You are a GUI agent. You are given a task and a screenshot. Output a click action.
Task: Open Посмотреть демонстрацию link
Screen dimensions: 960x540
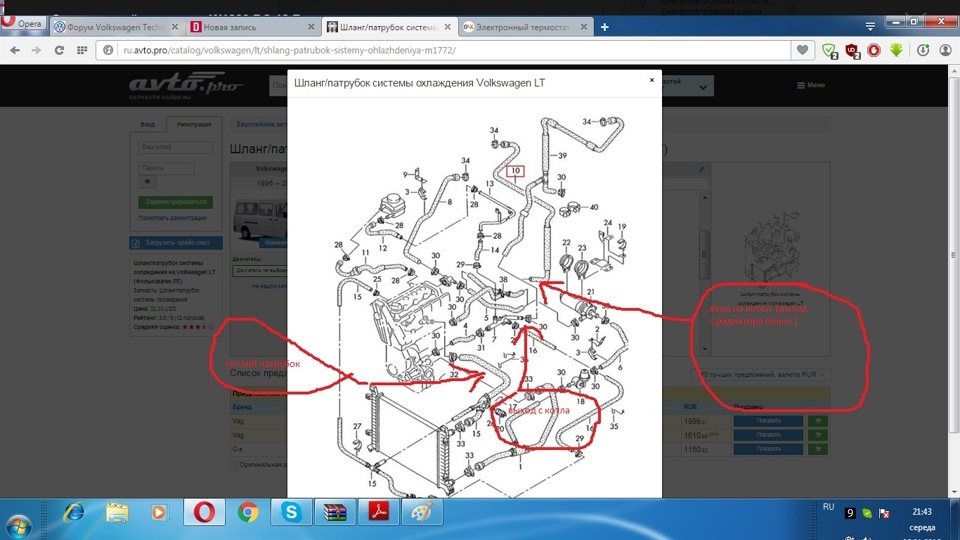point(172,218)
